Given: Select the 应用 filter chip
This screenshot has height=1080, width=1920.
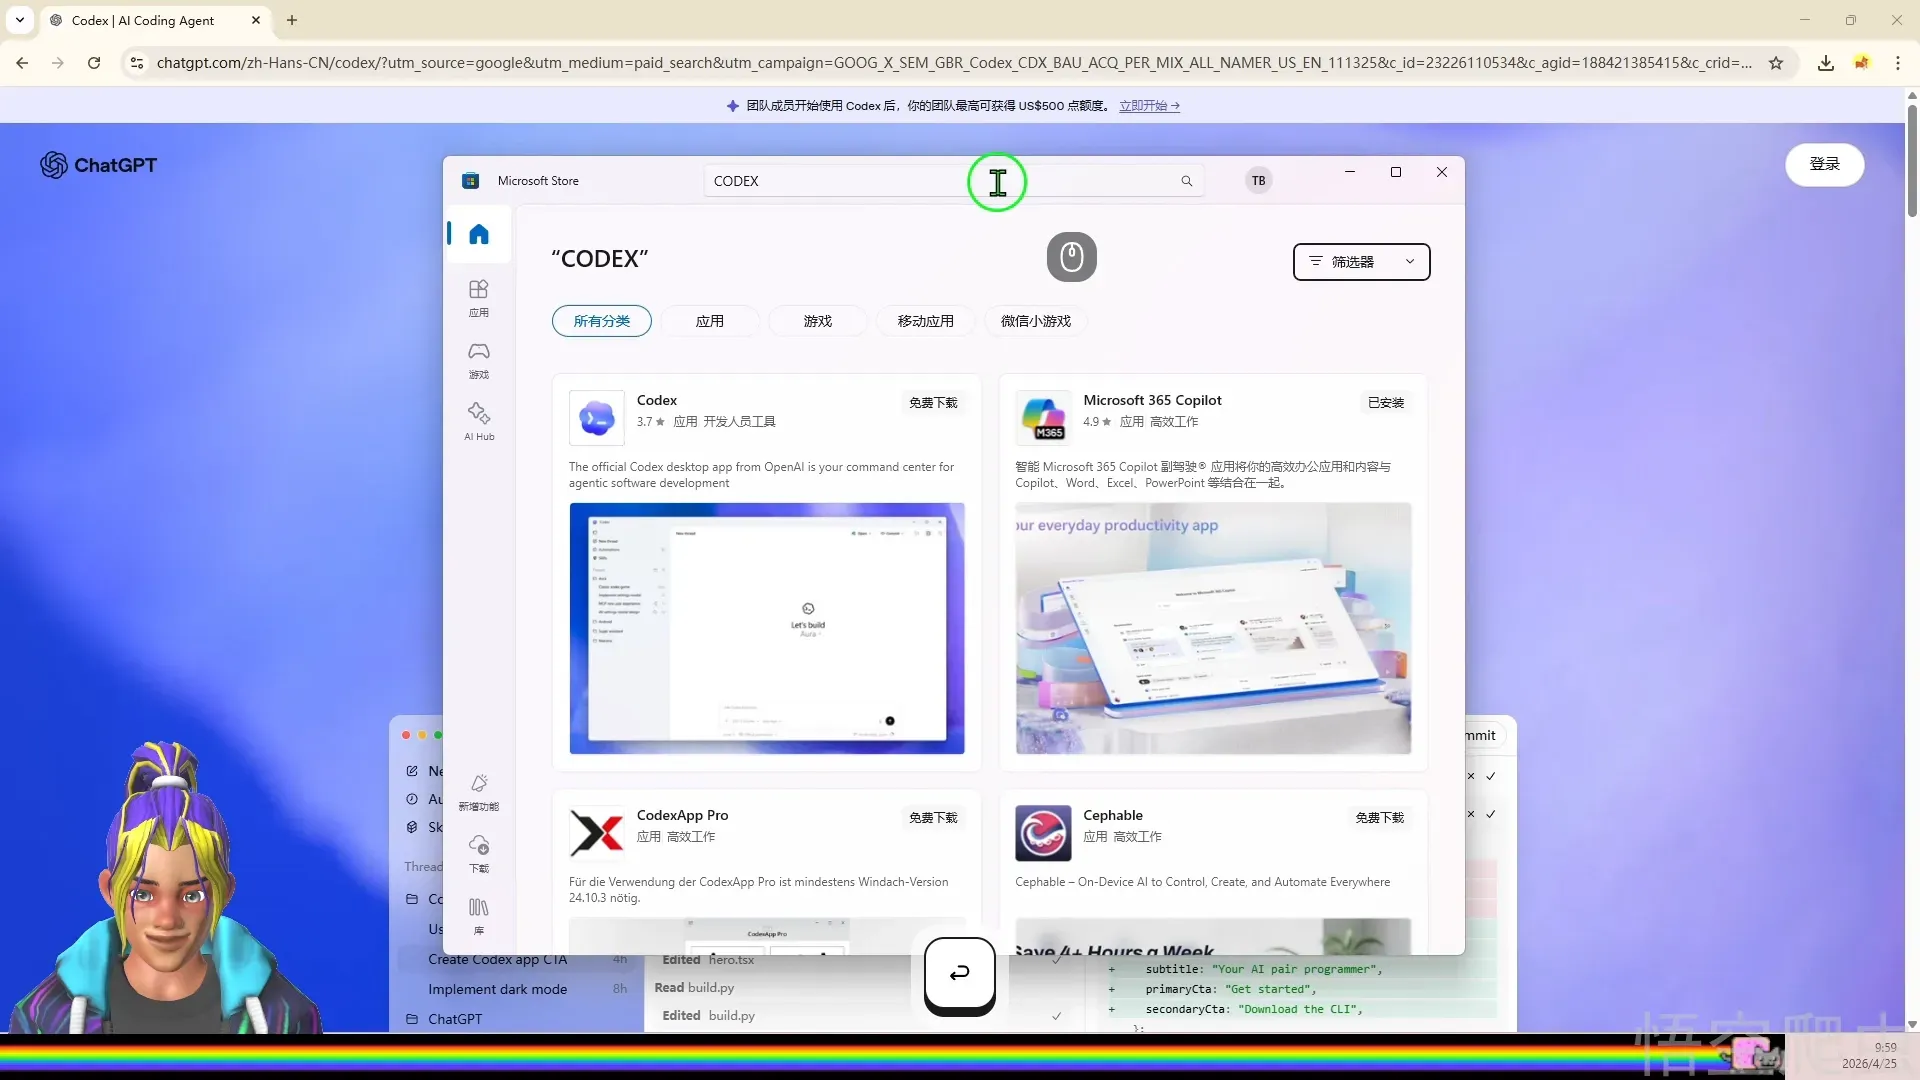Looking at the screenshot, I should pyautogui.click(x=710, y=321).
